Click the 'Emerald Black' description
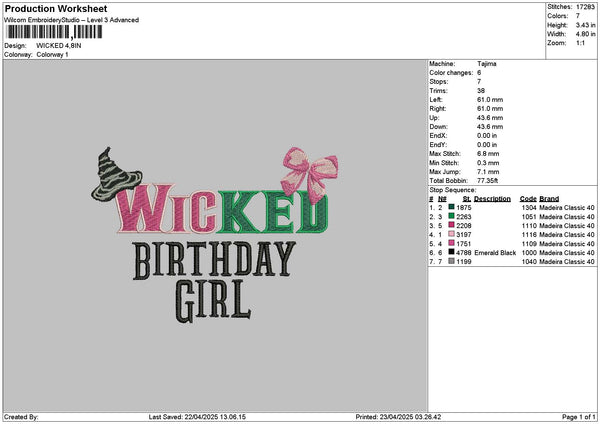Viewport: 600px width, 424px height. 495,253
